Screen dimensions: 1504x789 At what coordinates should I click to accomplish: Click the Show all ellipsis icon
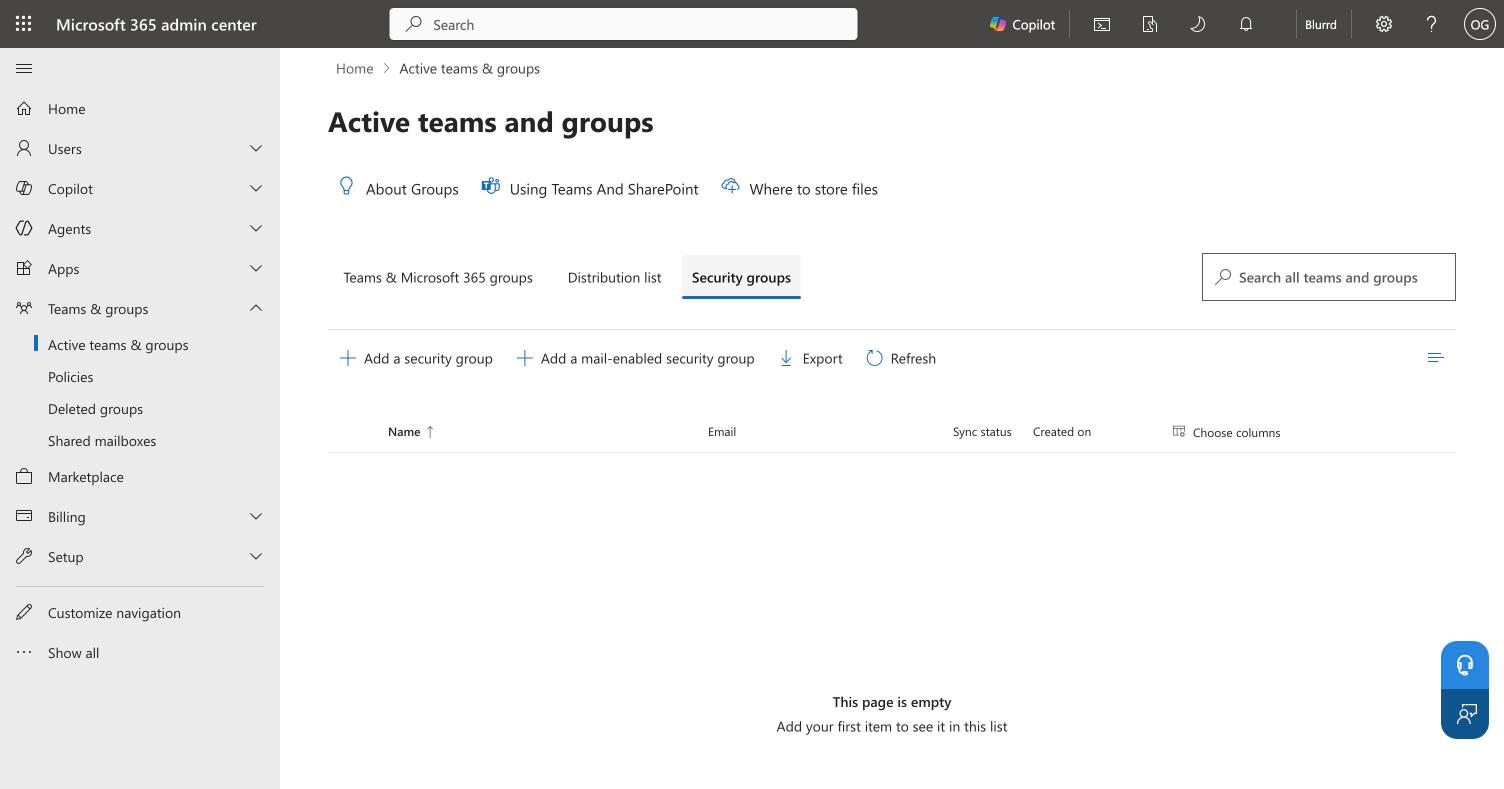(24, 652)
